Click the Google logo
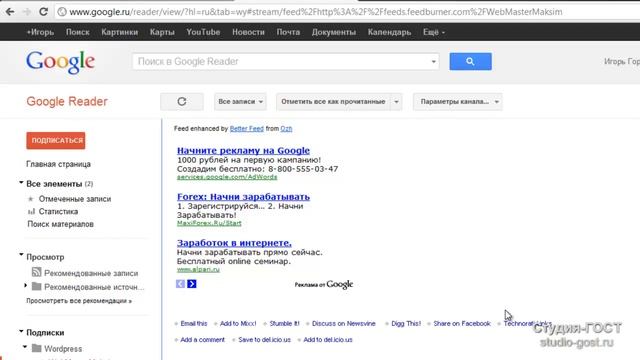 pyautogui.click(x=60, y=62)
